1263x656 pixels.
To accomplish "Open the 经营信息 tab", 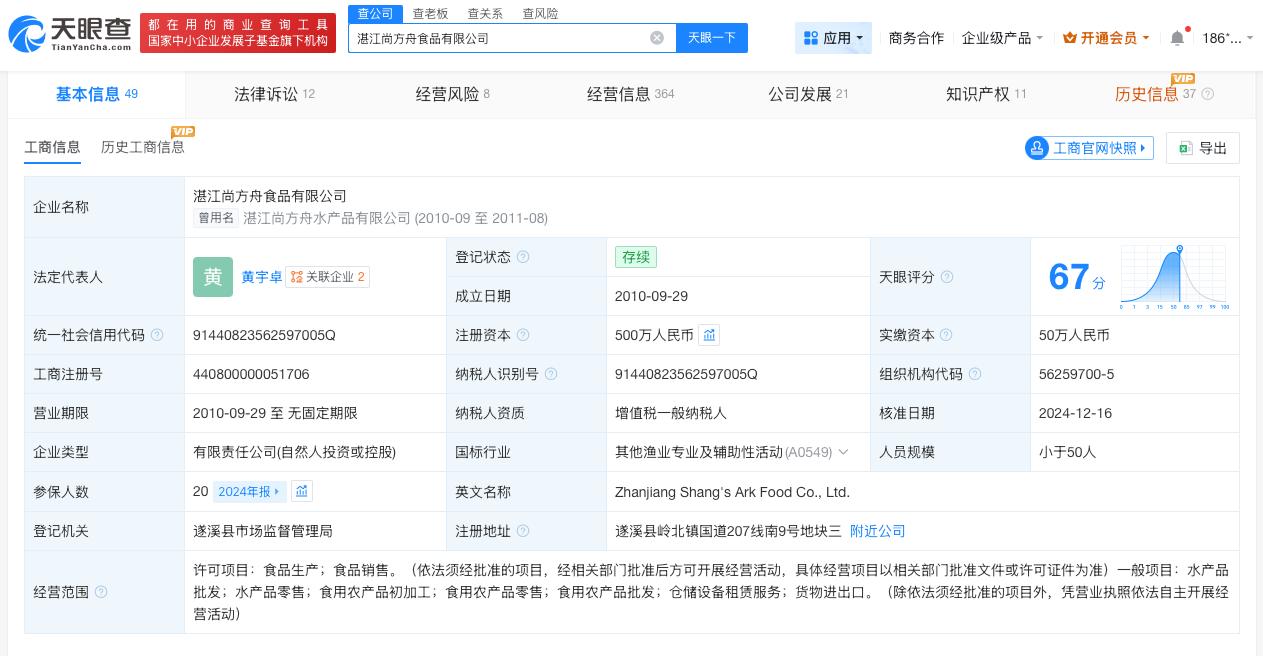I will pyautogui.click(x=630, y=94).
